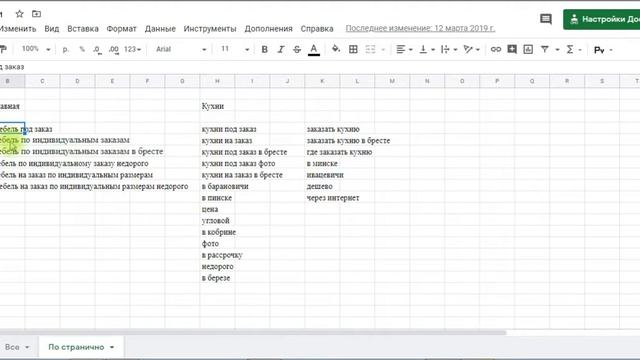Select cell 'в березе'

216,278
